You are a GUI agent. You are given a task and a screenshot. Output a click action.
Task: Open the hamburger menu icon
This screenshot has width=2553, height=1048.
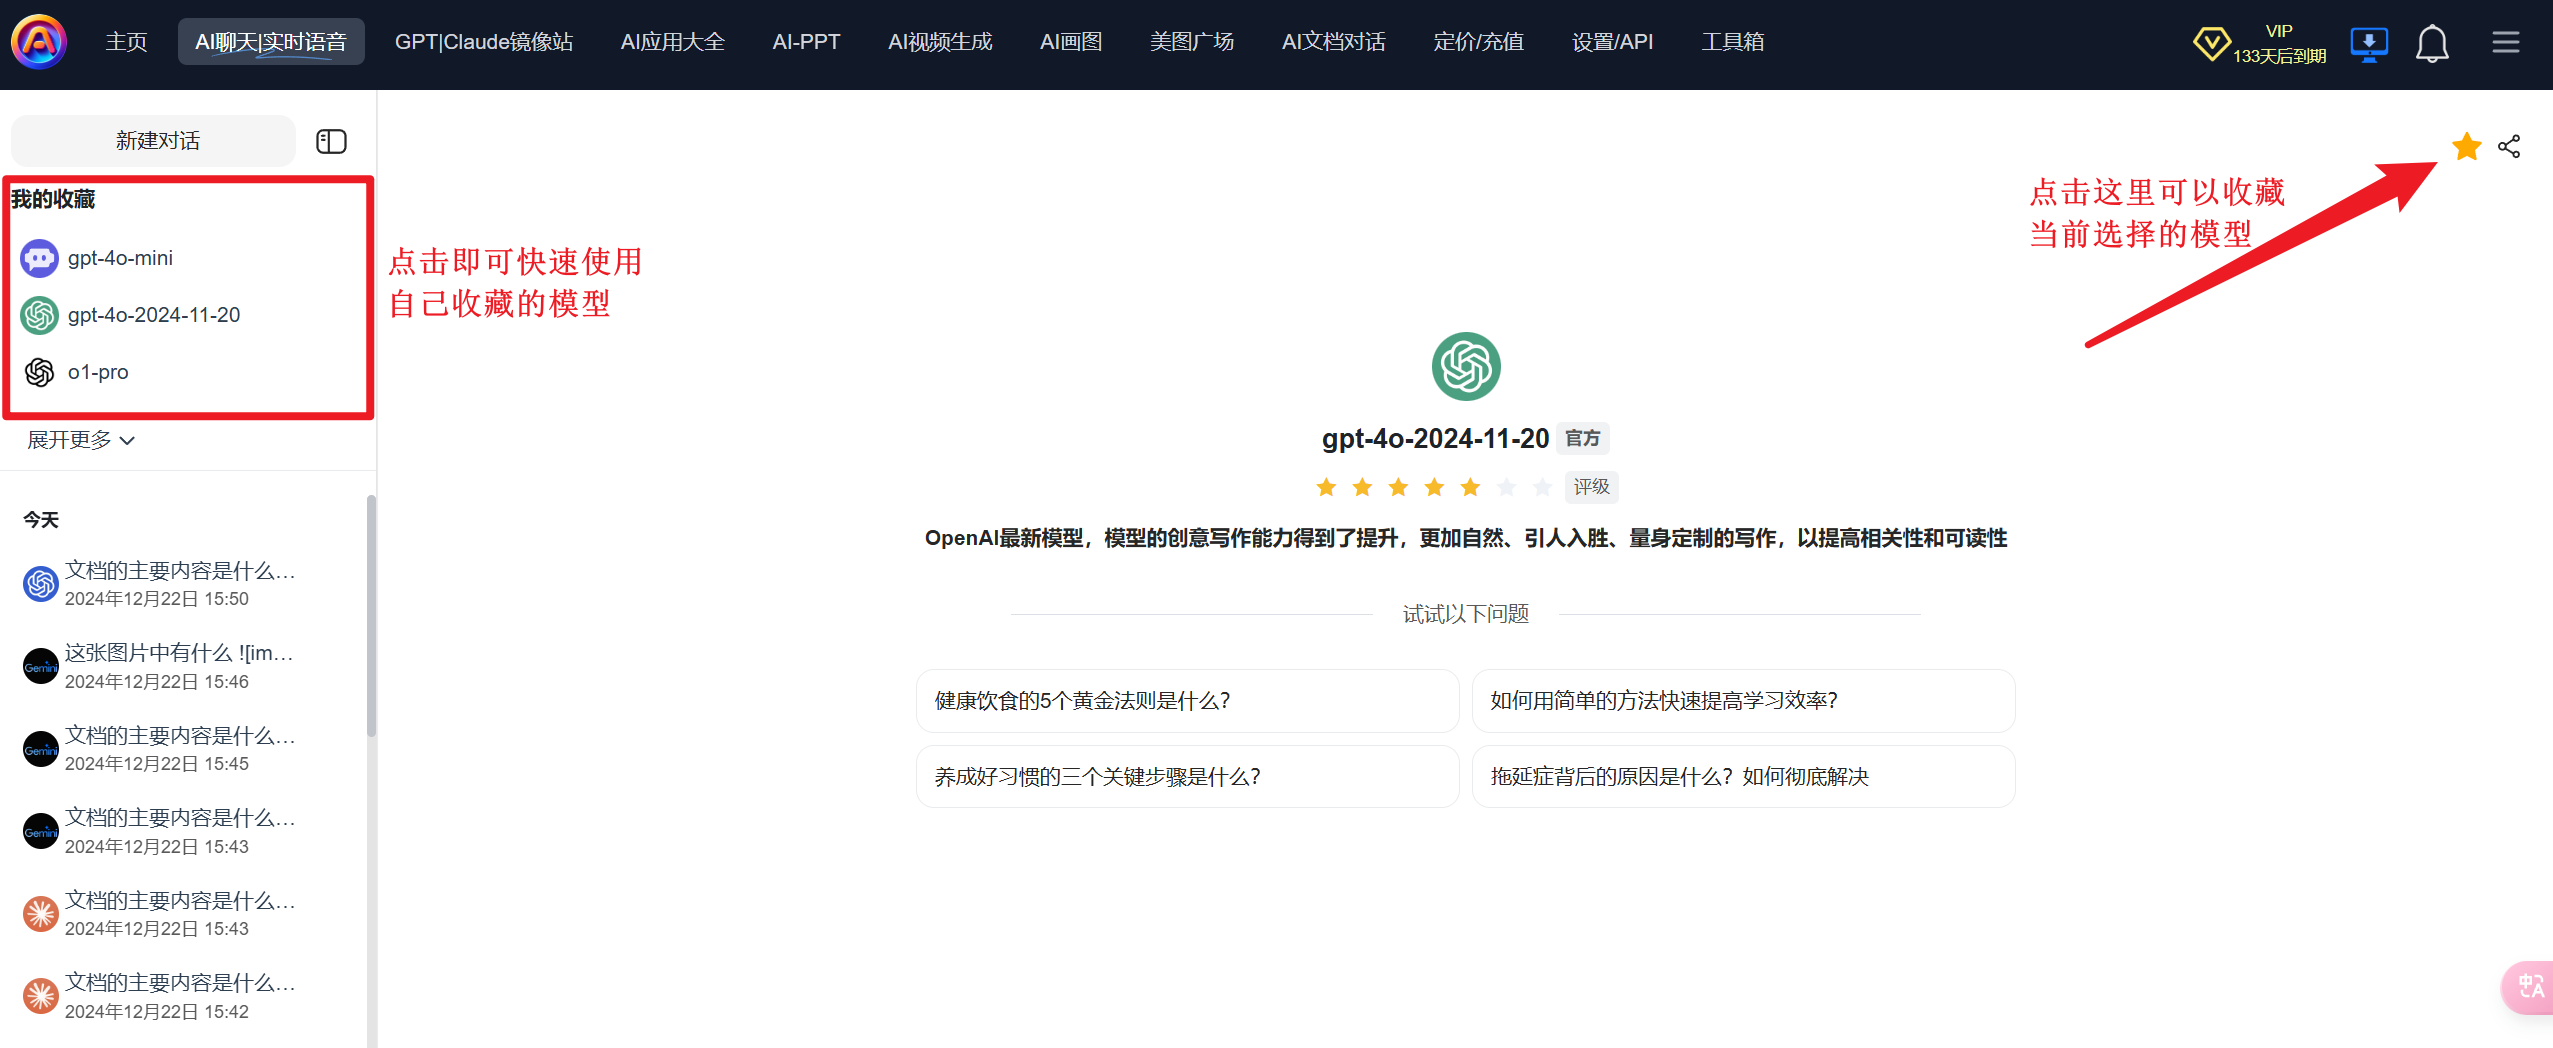pos(2506,42)
